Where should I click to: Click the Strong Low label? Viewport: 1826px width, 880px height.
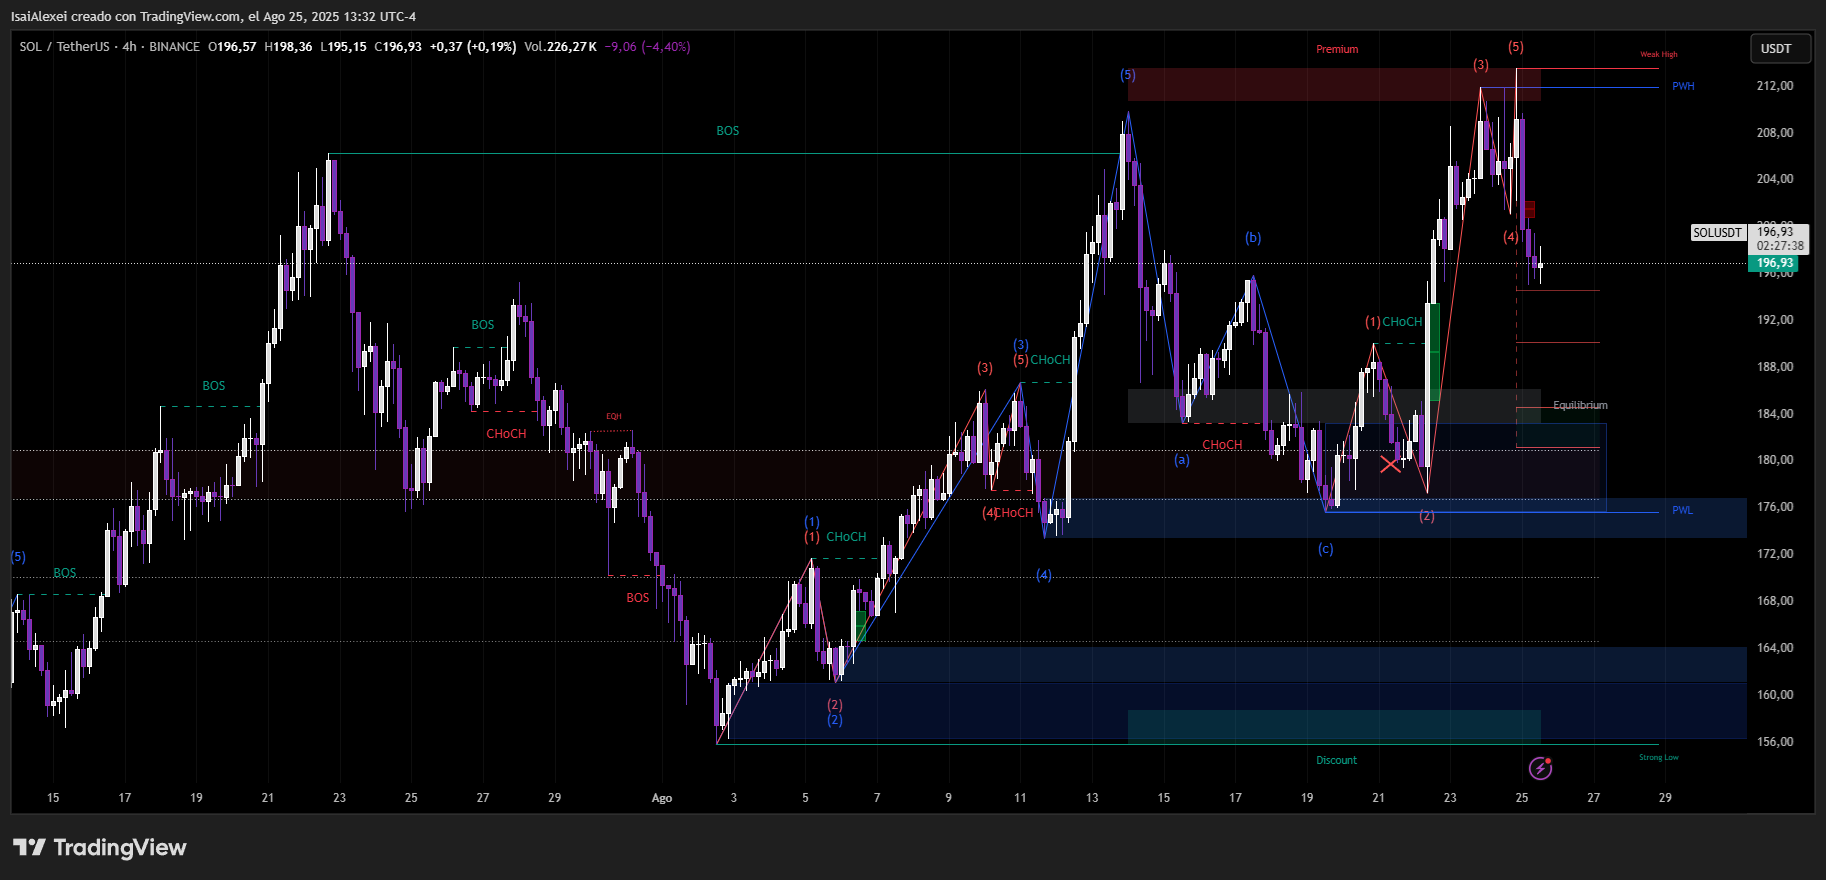(x=1659, y=757)
